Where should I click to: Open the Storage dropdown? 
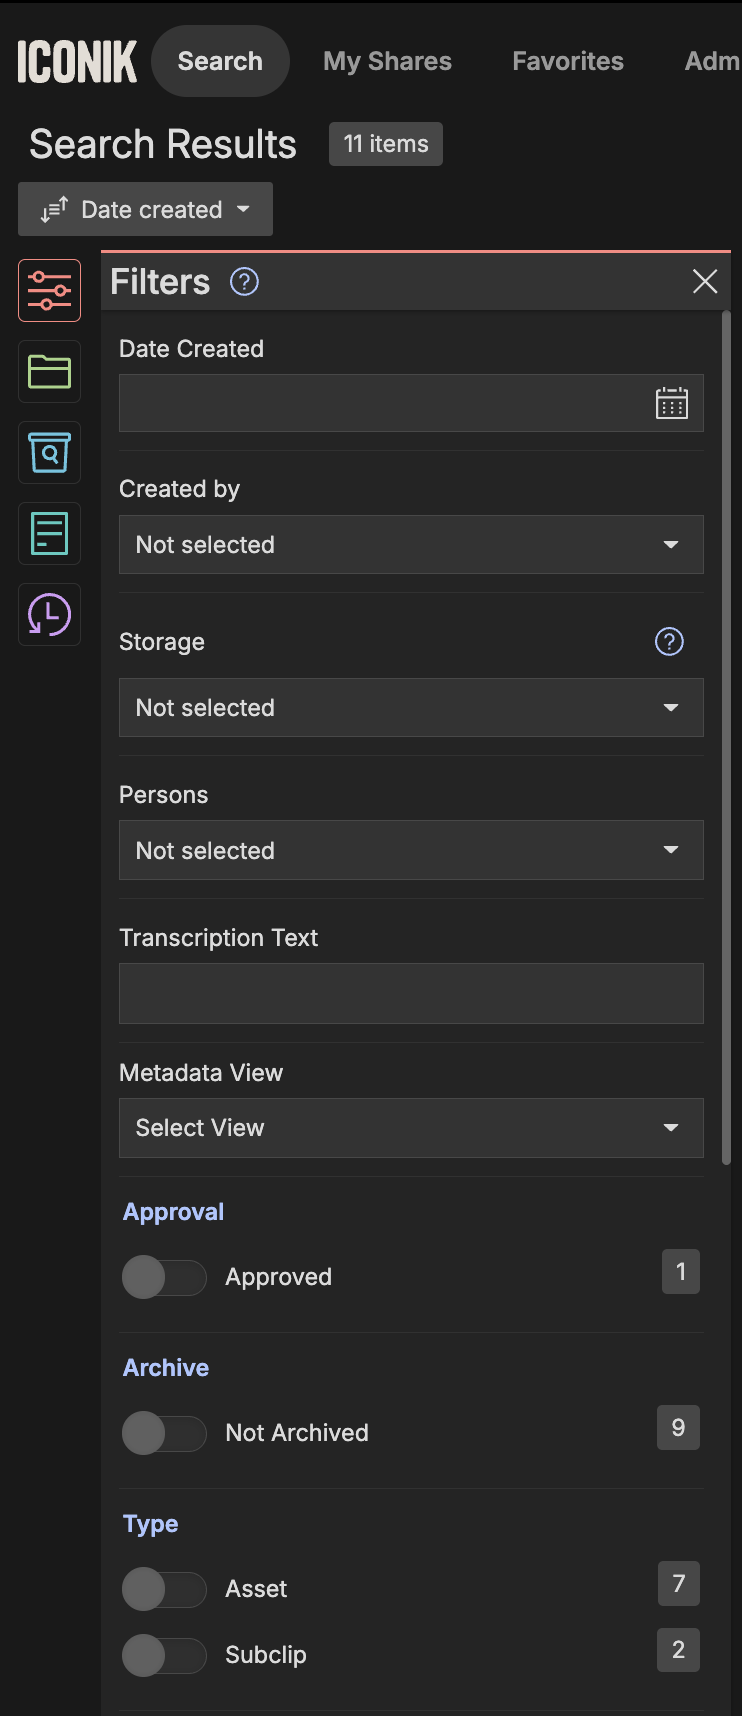coord(410,708)
